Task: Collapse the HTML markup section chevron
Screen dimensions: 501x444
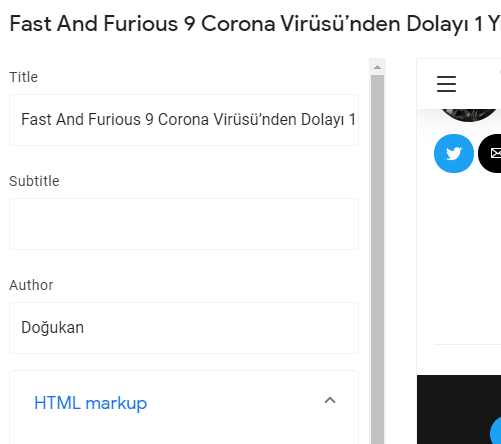Action: (330, 400)
